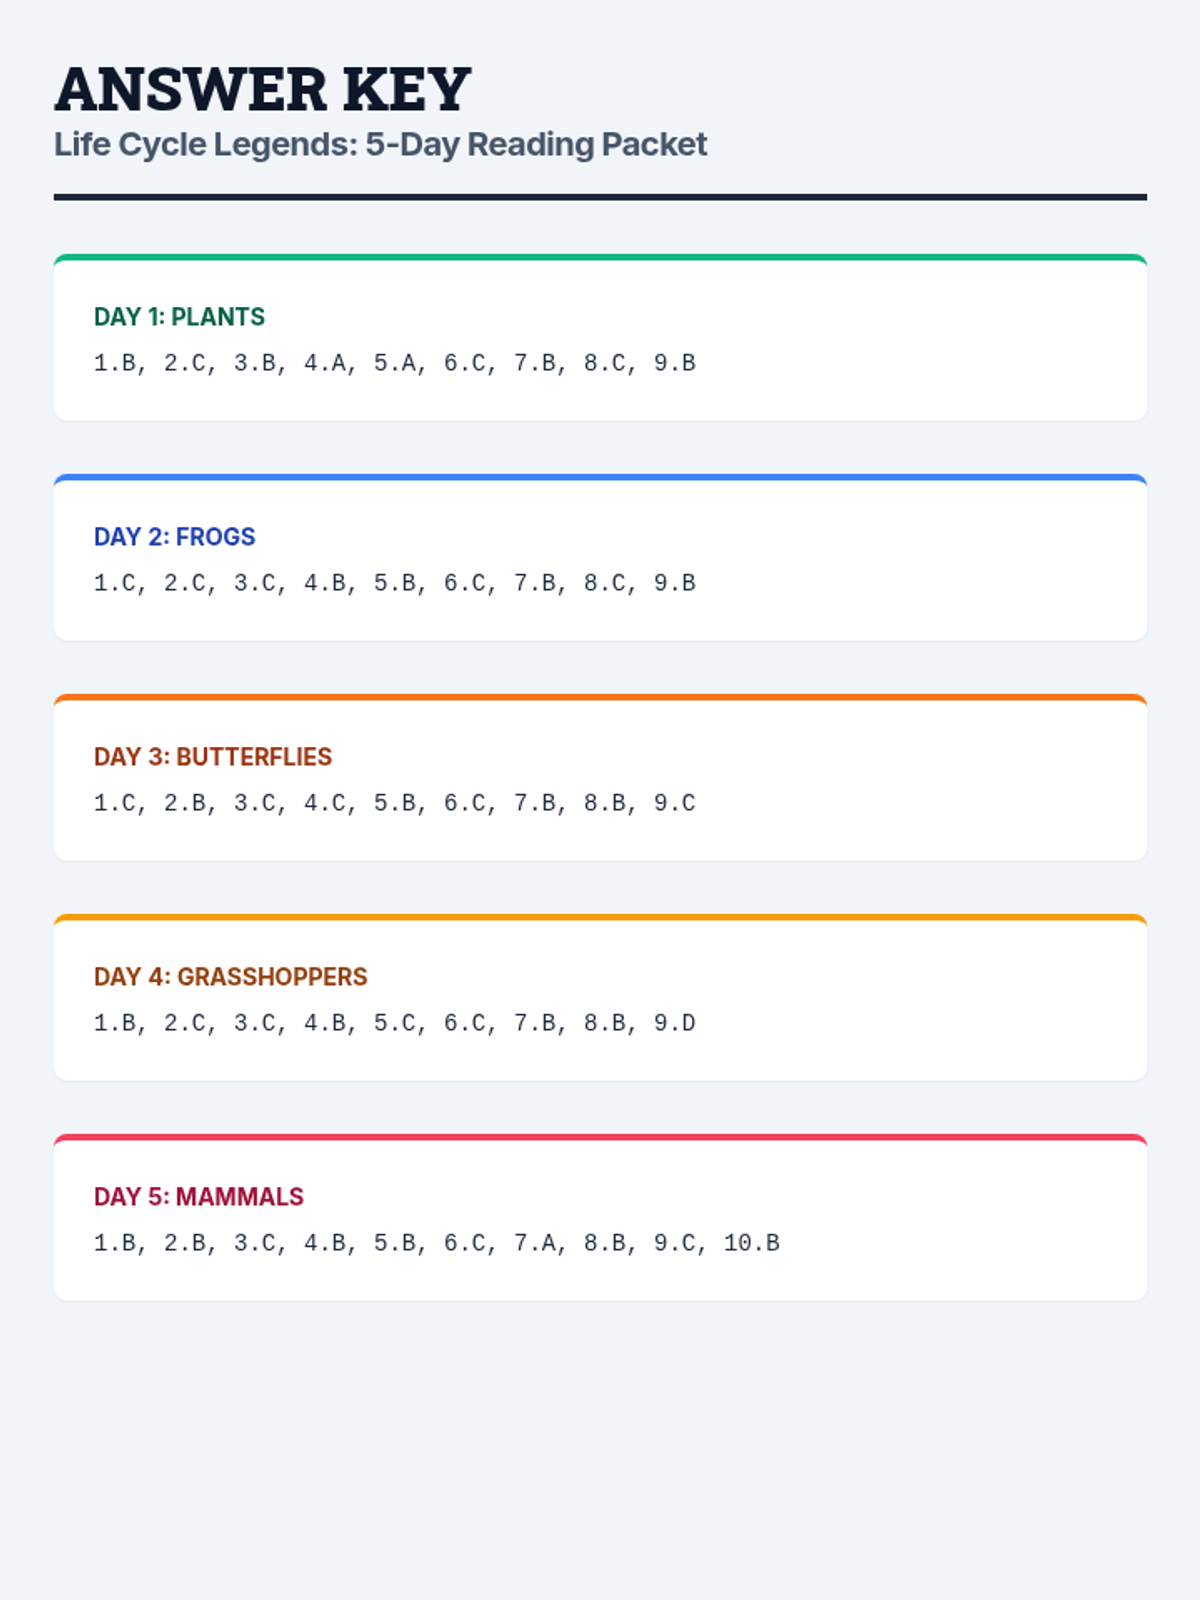
Task: Click the ANSWER KEY main title
Action: pyautogui.click(x=262, y=89)
